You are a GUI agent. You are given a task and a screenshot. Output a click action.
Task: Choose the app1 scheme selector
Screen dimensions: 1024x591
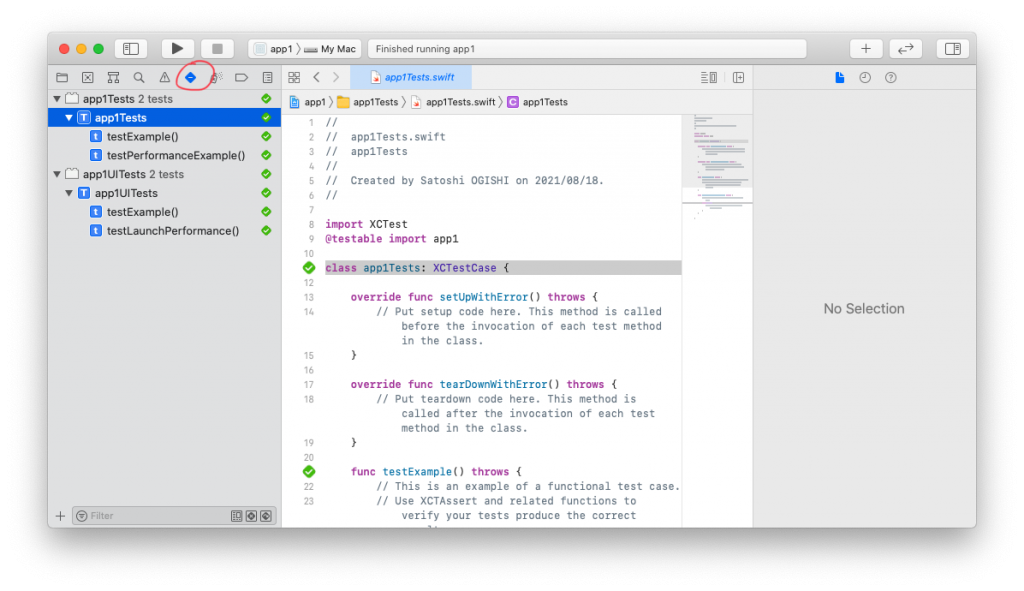click(274, 49)
